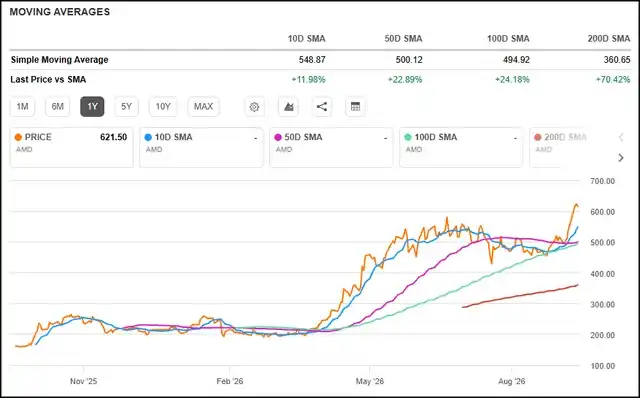Click the Aug '26 axis label
The height and width of the screenshot is (398, 640).
(511, 381)
